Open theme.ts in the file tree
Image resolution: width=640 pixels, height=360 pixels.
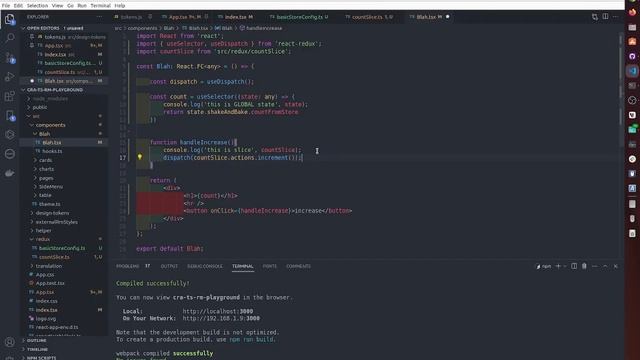[x=49, y=204]
